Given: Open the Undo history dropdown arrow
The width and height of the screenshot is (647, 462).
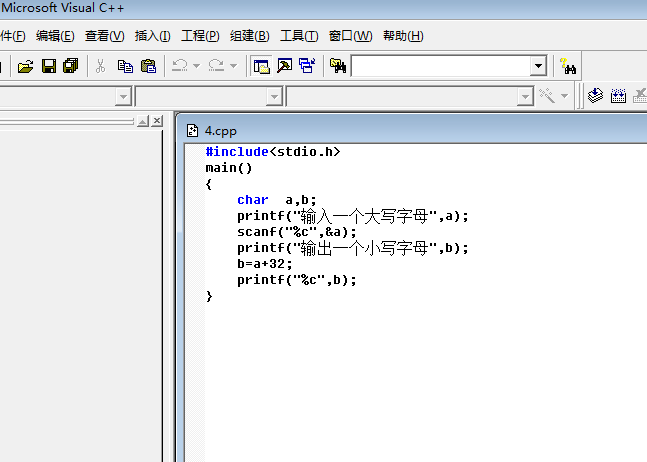Looking at the screenshot, I should pyautogui.click(x=196, y=66).
